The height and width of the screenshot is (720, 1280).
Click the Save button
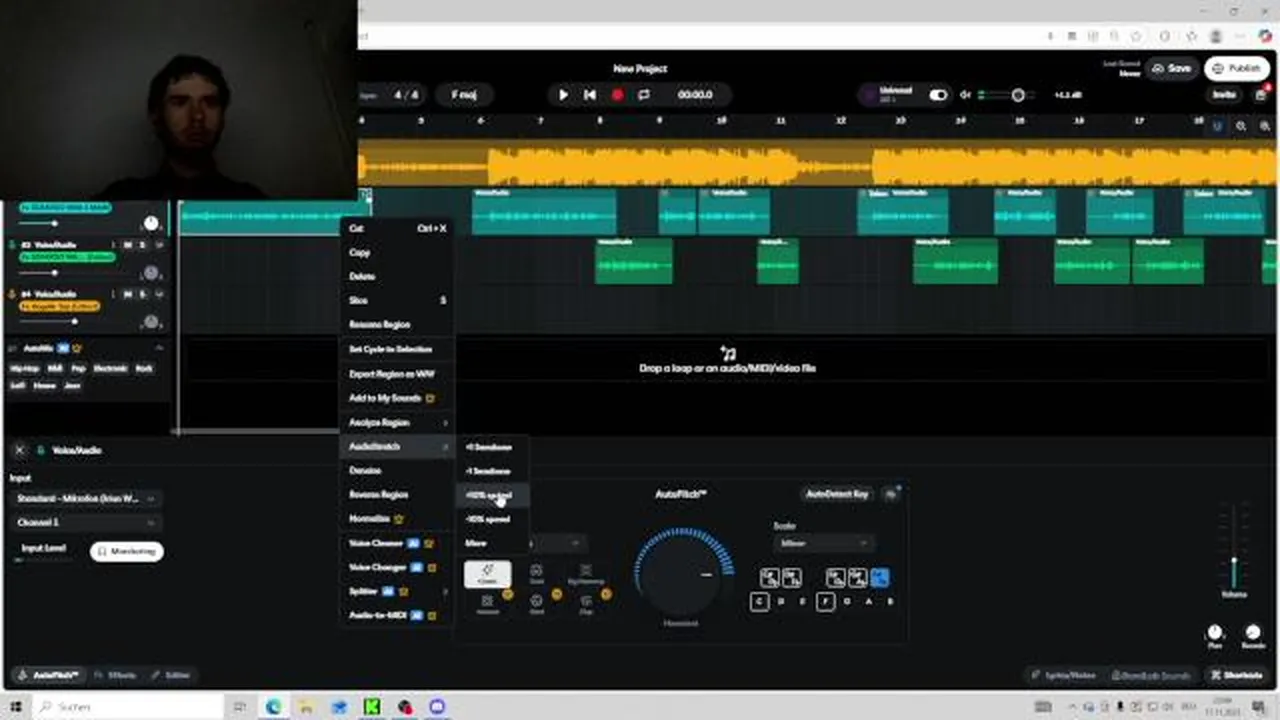coord(1171,68)
